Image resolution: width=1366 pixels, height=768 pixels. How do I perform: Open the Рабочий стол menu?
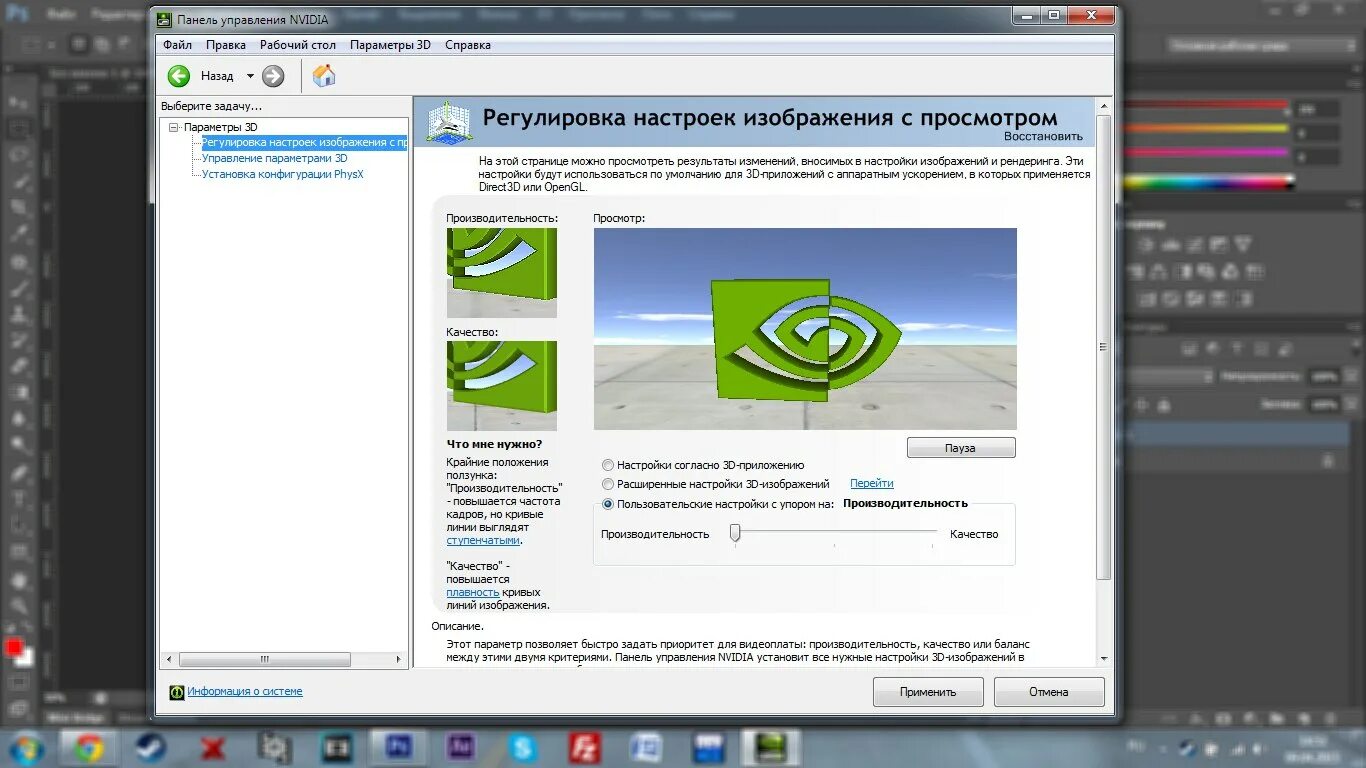coord(298,45)
